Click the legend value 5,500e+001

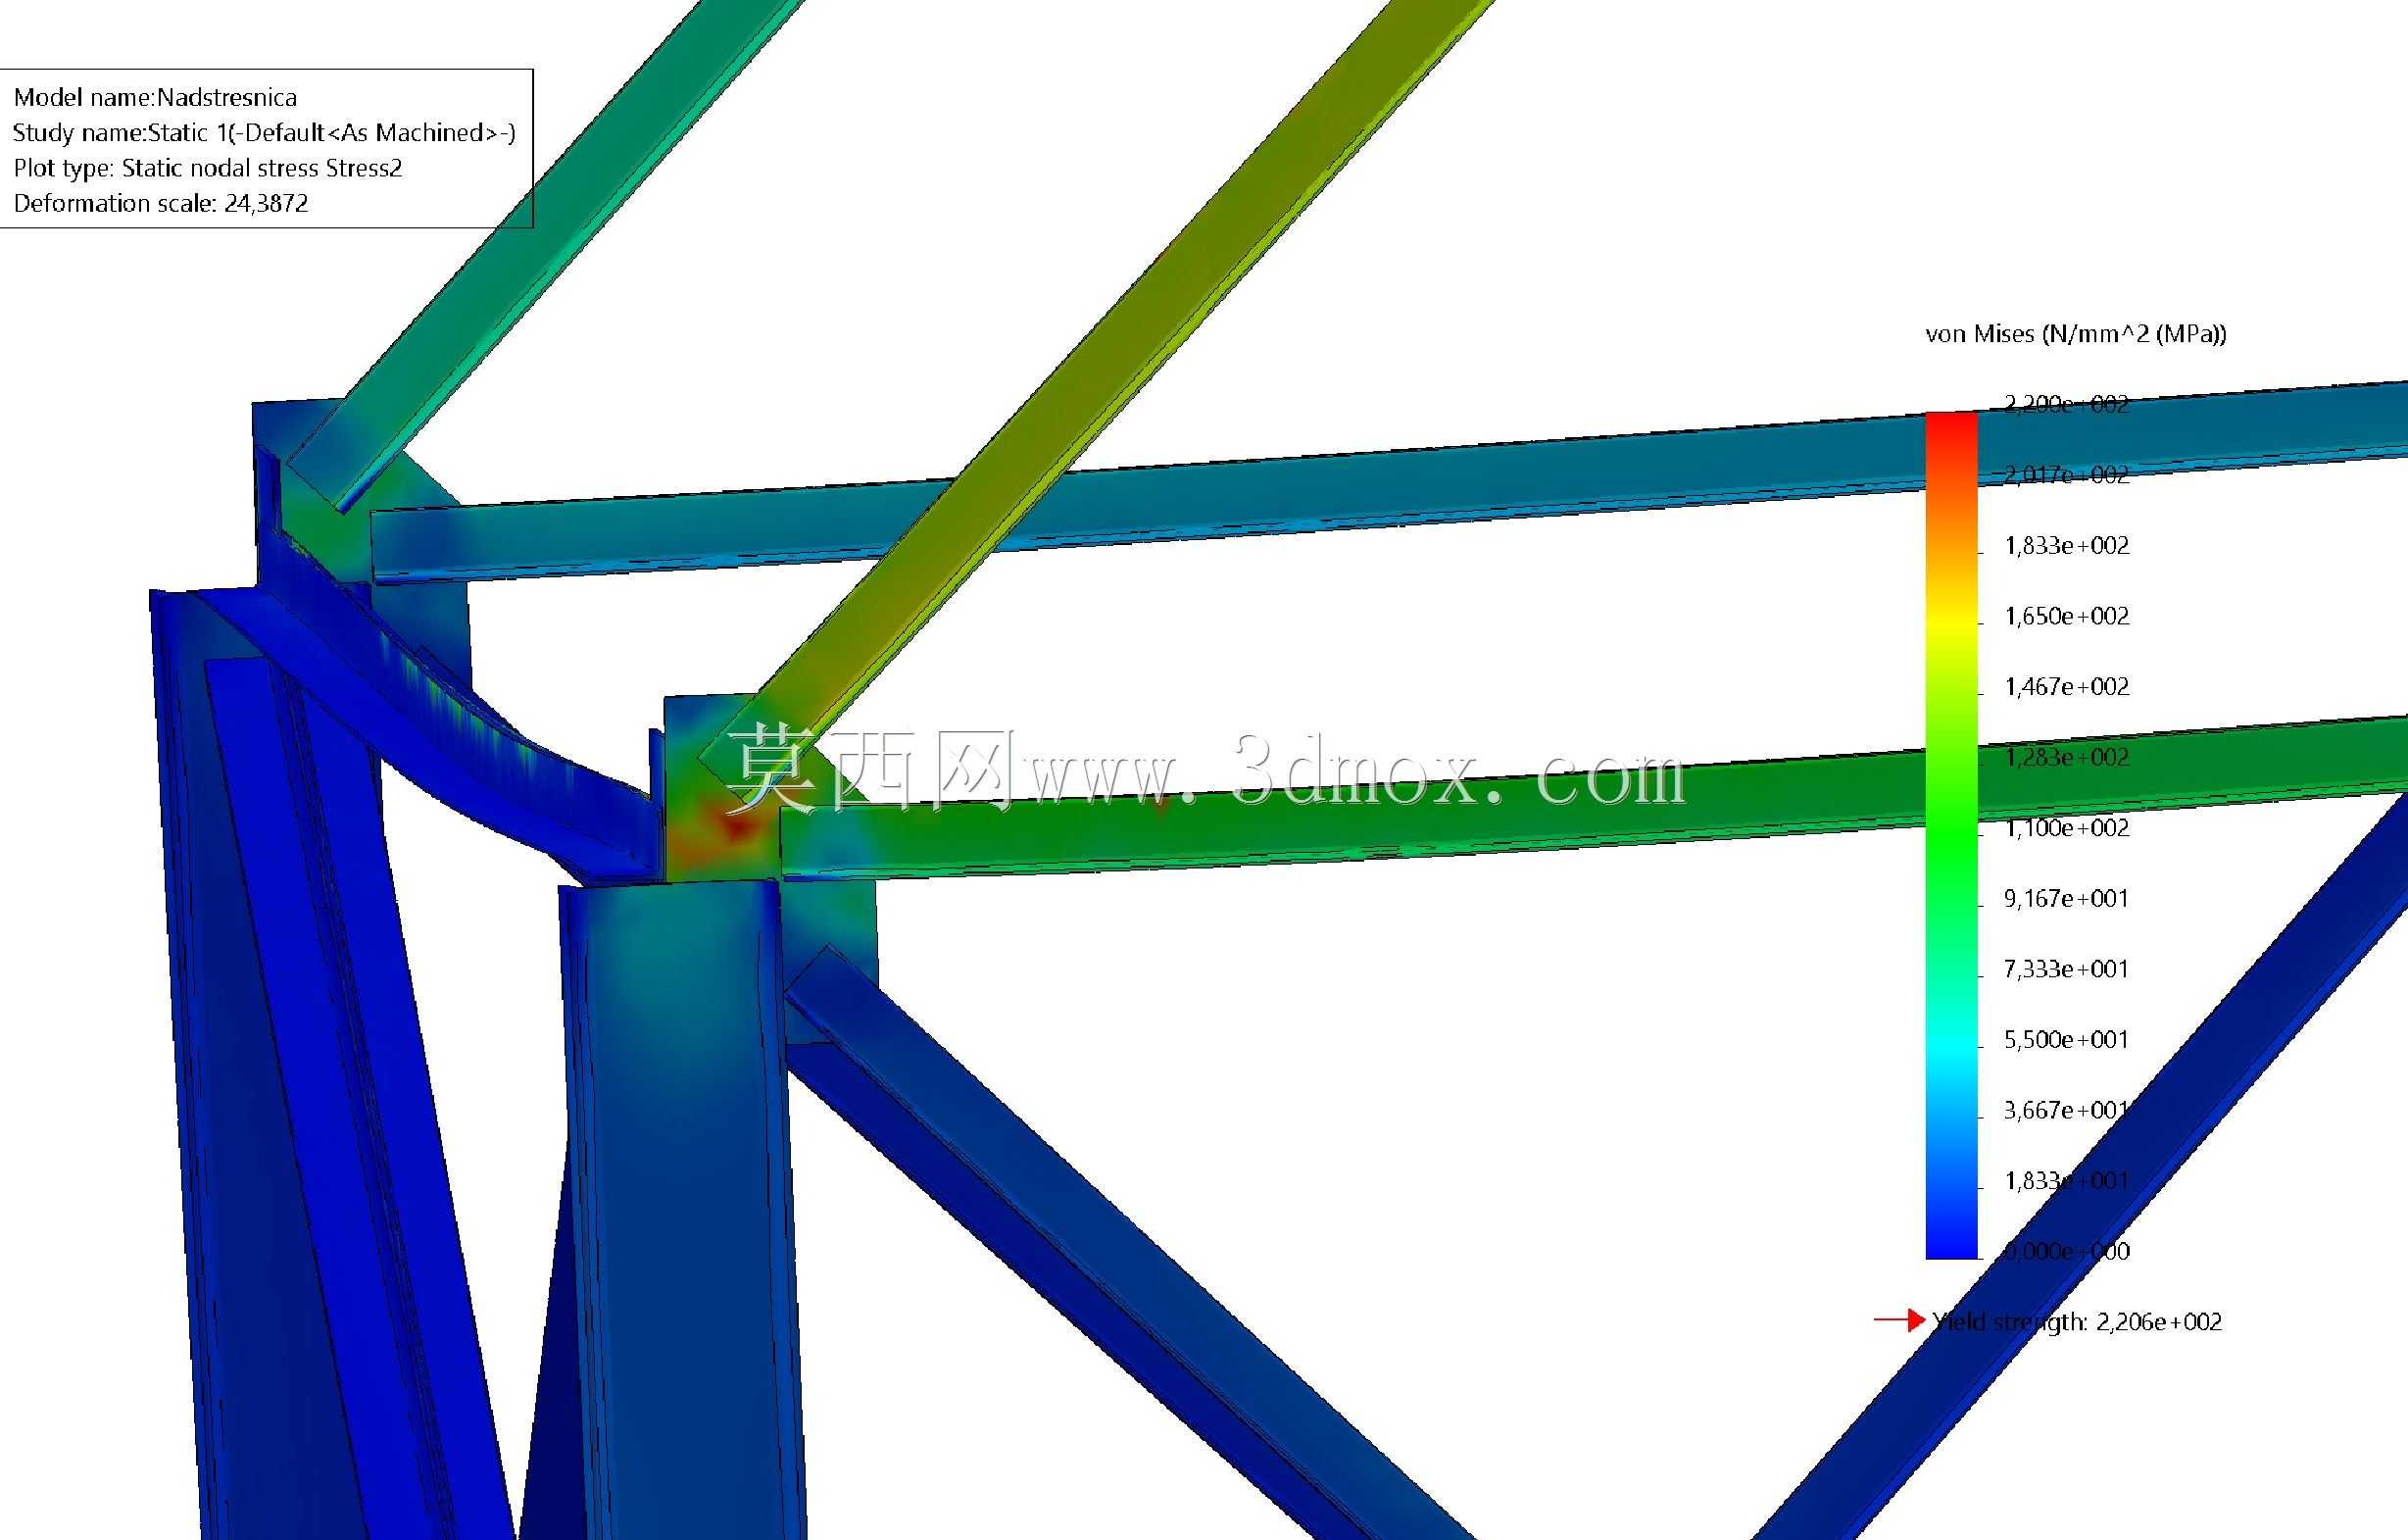[2066, 1039]
